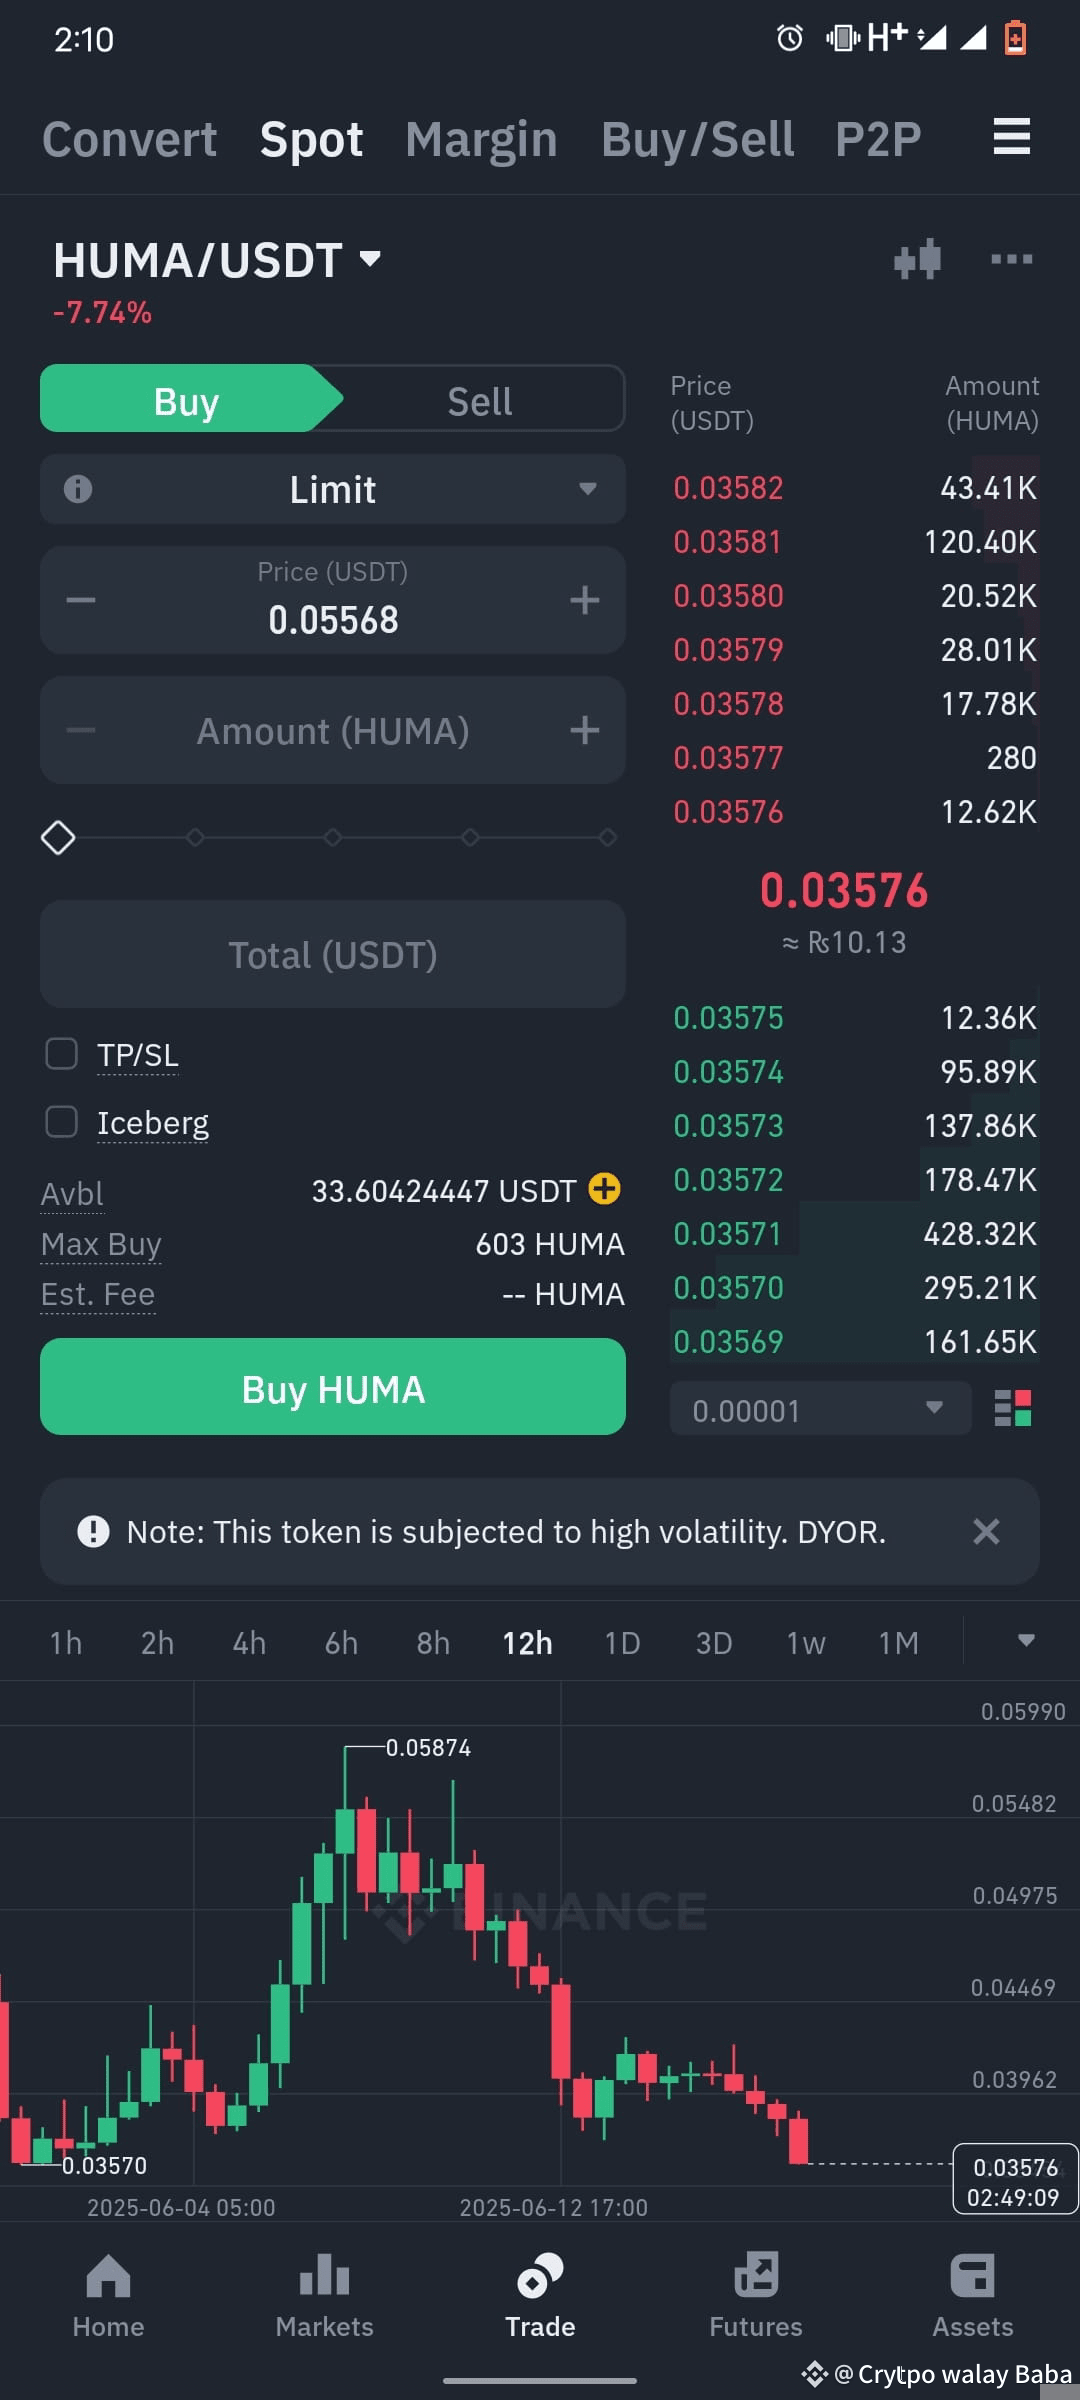This screenshot has width=1080, height=2400.
Task: Select bid price 0.03569
Action: (x=728, y=1341)
